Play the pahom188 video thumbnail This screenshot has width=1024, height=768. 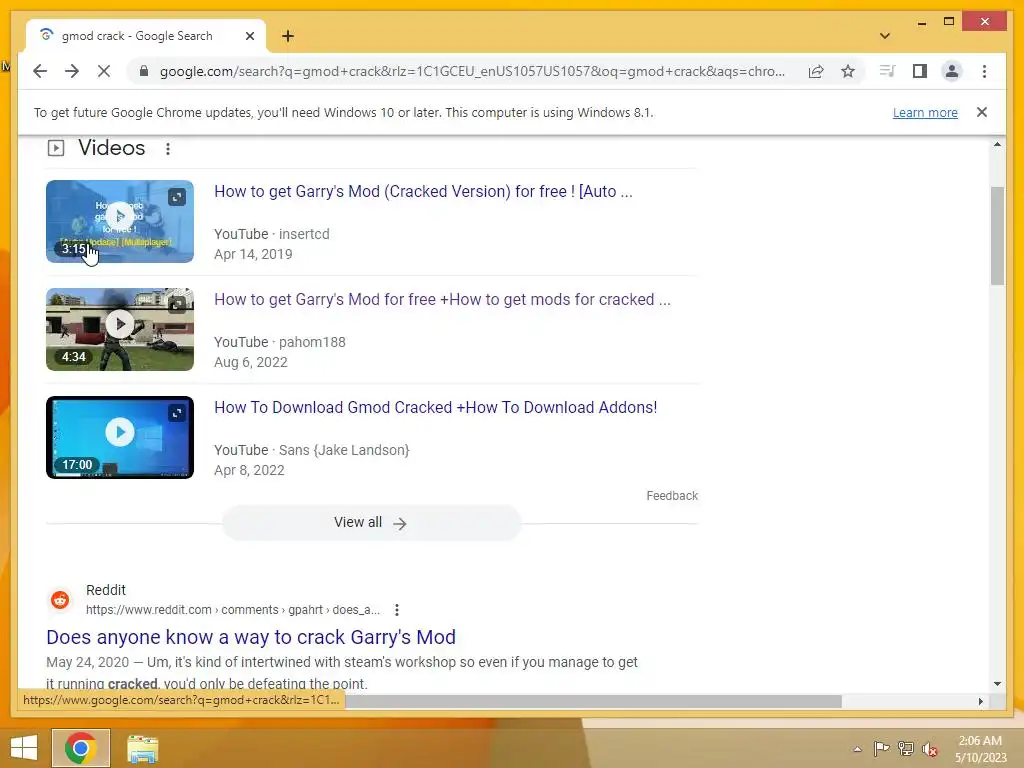pyautogui.click(x=120, y=329)
